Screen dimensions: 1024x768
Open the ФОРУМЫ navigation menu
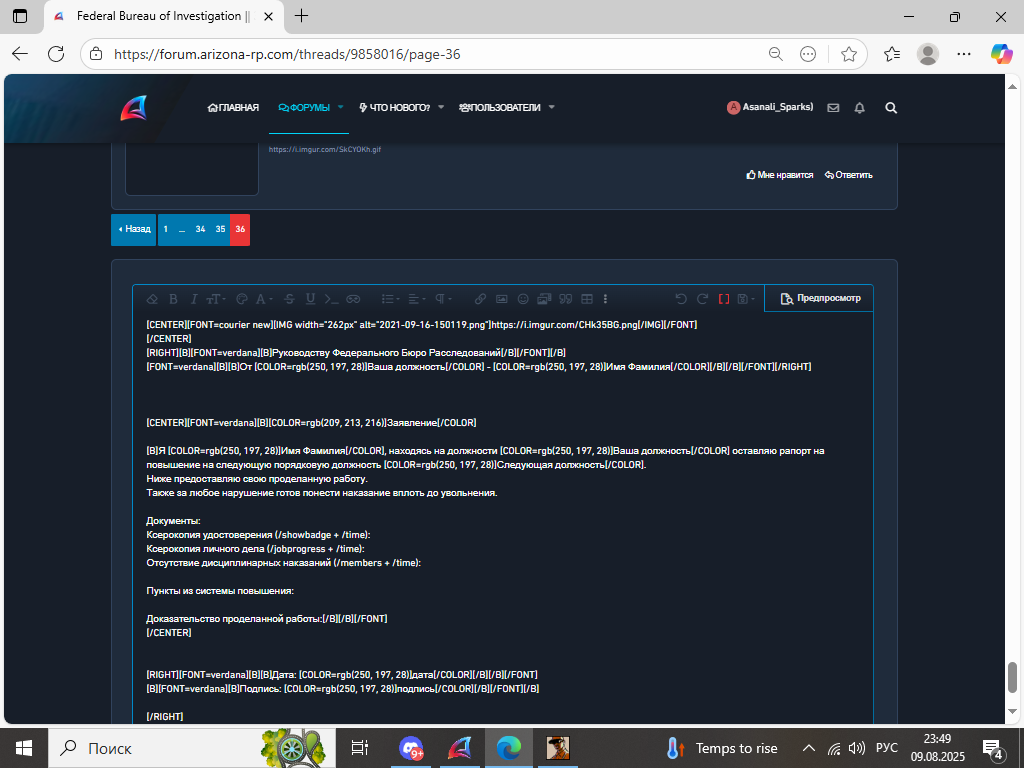coord(310,108)
